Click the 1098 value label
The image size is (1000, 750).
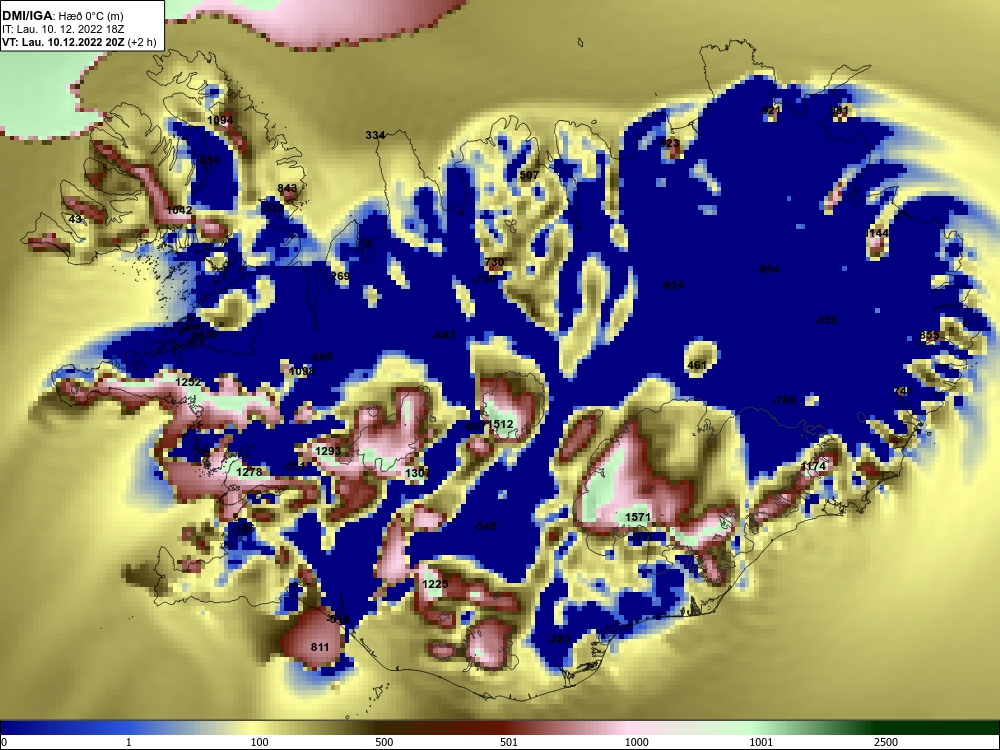click(x=302, y=371)
